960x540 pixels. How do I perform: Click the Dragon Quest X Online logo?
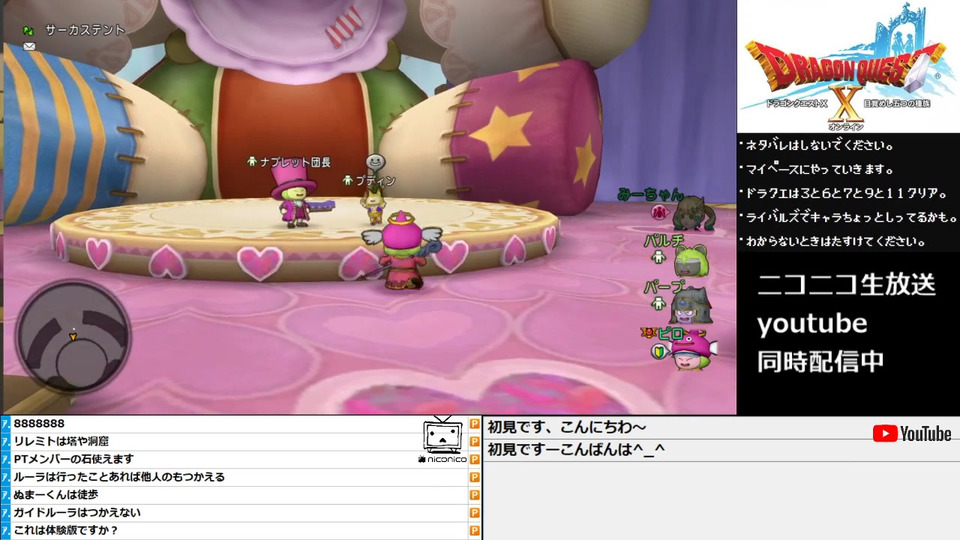(848, 67)
